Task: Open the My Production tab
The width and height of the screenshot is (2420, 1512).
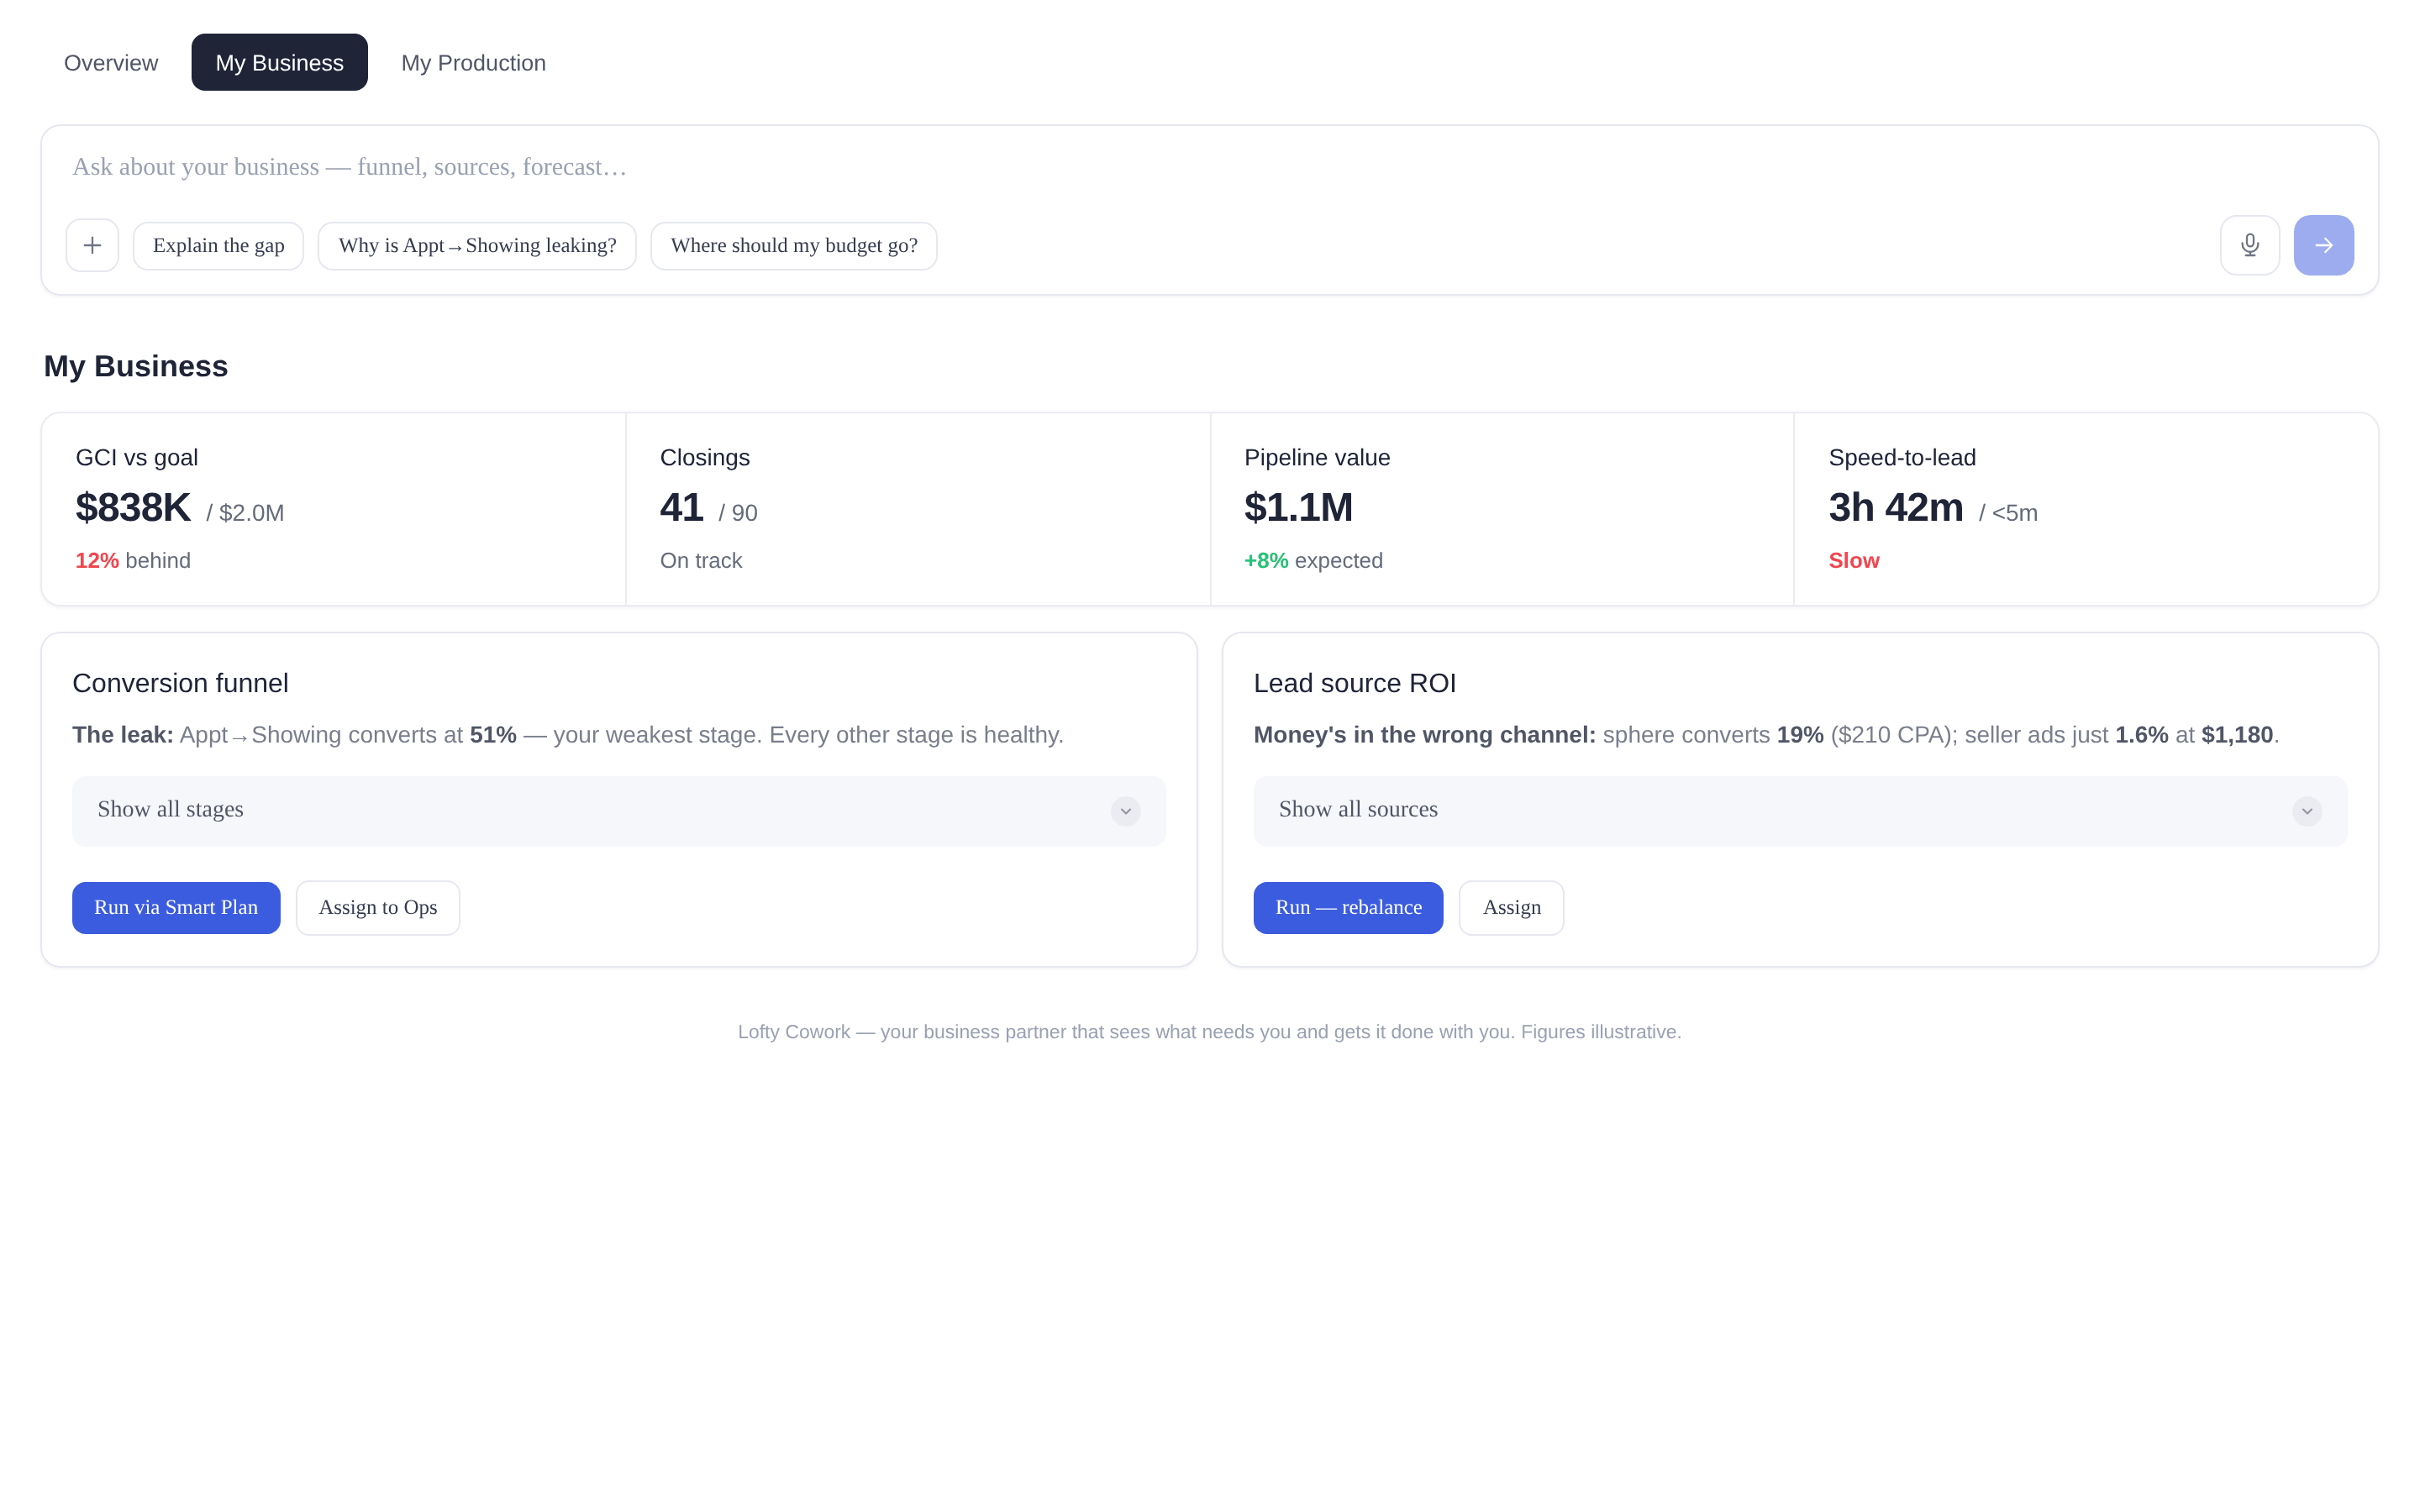Action: (x=473, y=63)
